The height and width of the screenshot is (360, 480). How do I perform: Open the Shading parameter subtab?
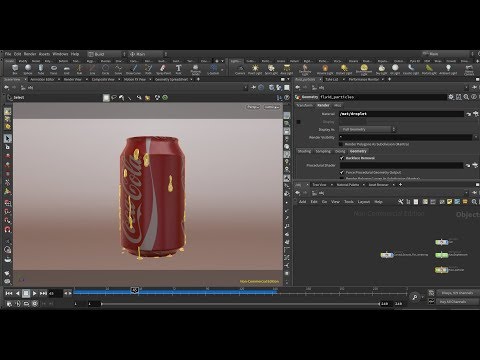tap(304, 151)
